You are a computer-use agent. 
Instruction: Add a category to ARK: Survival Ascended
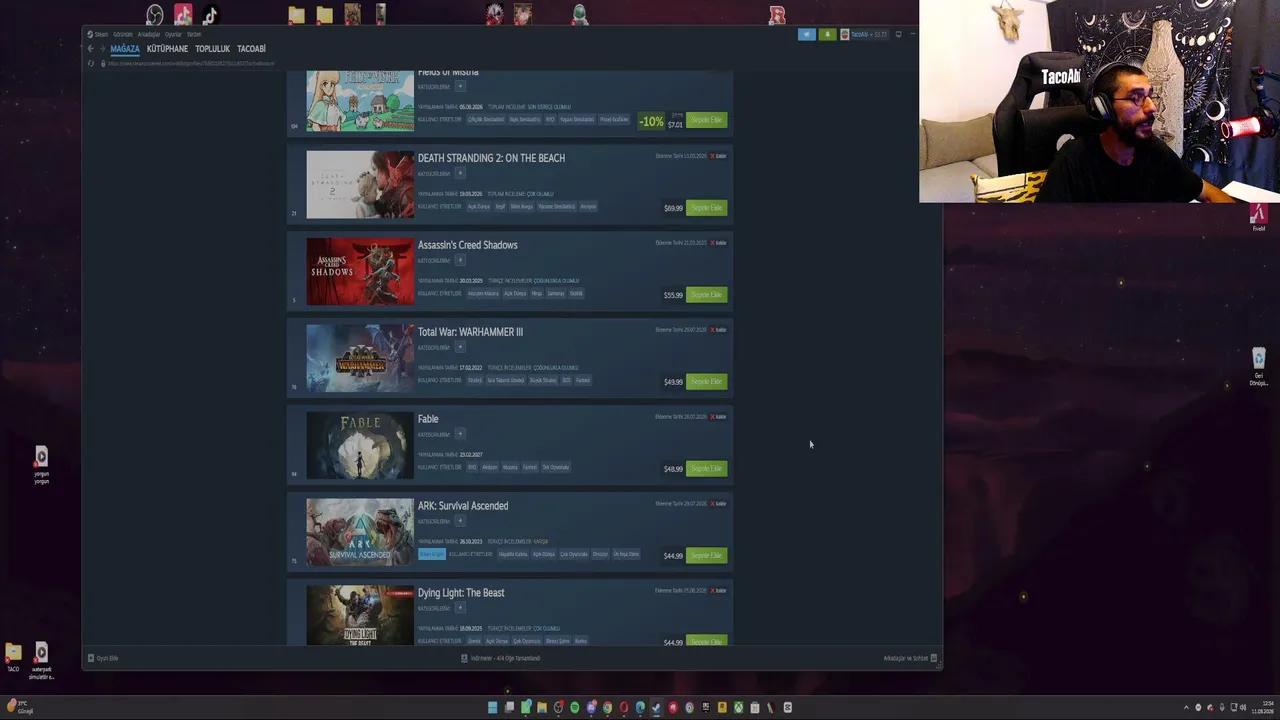click(x=460, y=521)
